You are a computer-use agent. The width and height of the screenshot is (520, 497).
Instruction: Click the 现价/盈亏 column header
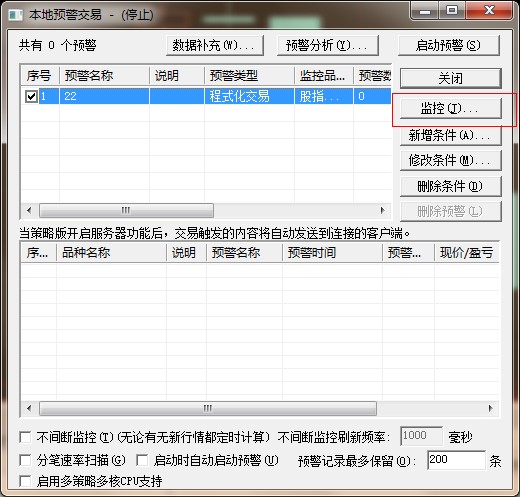click(x=467, y=252)
